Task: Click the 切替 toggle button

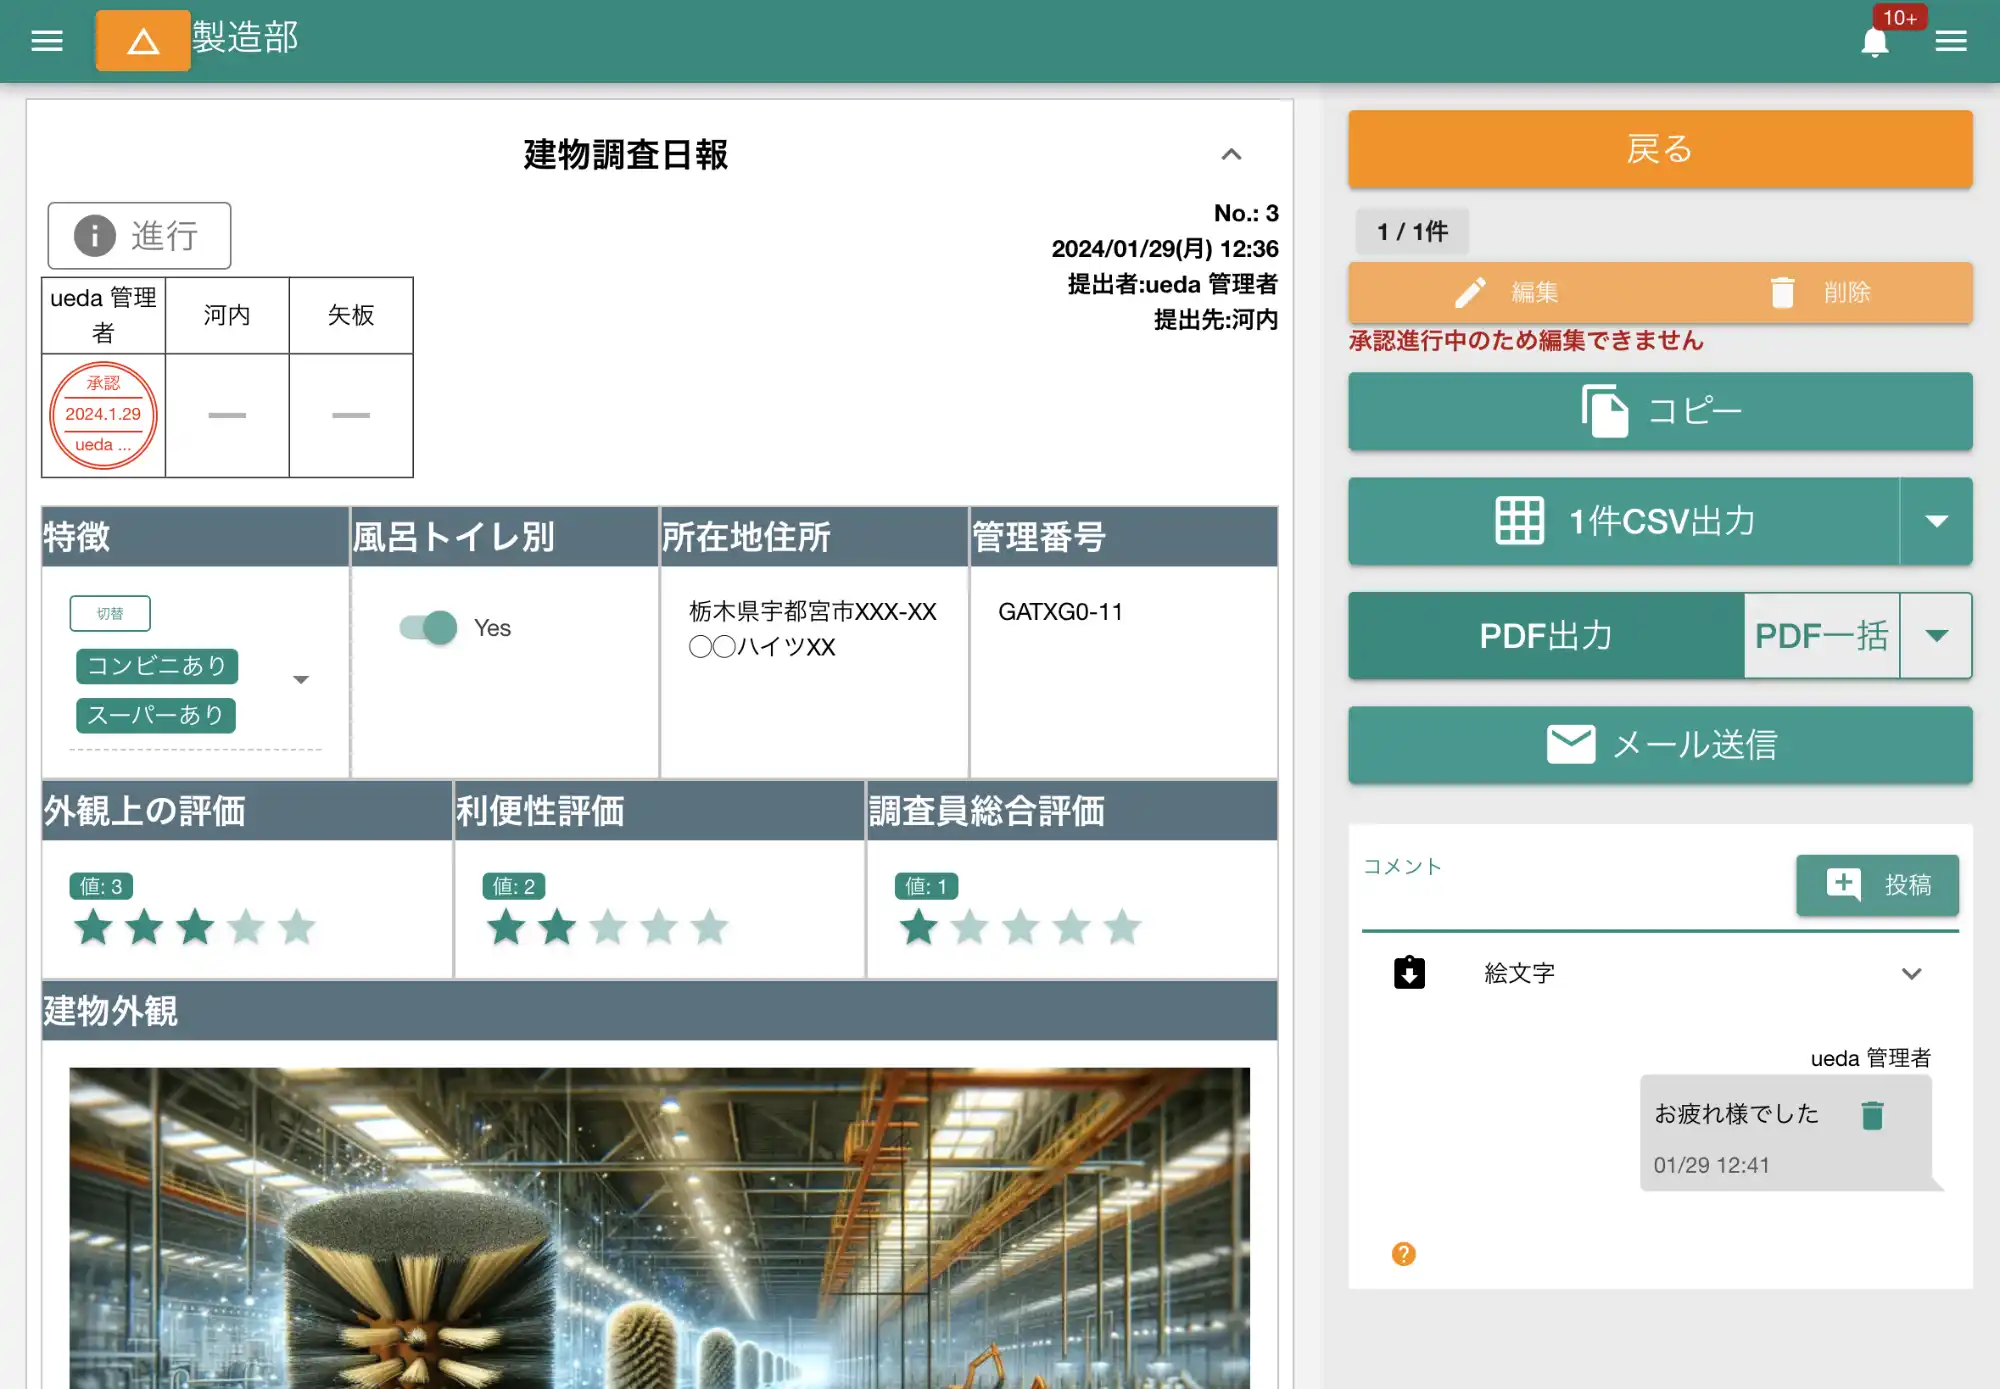Action: click(110, 613)
